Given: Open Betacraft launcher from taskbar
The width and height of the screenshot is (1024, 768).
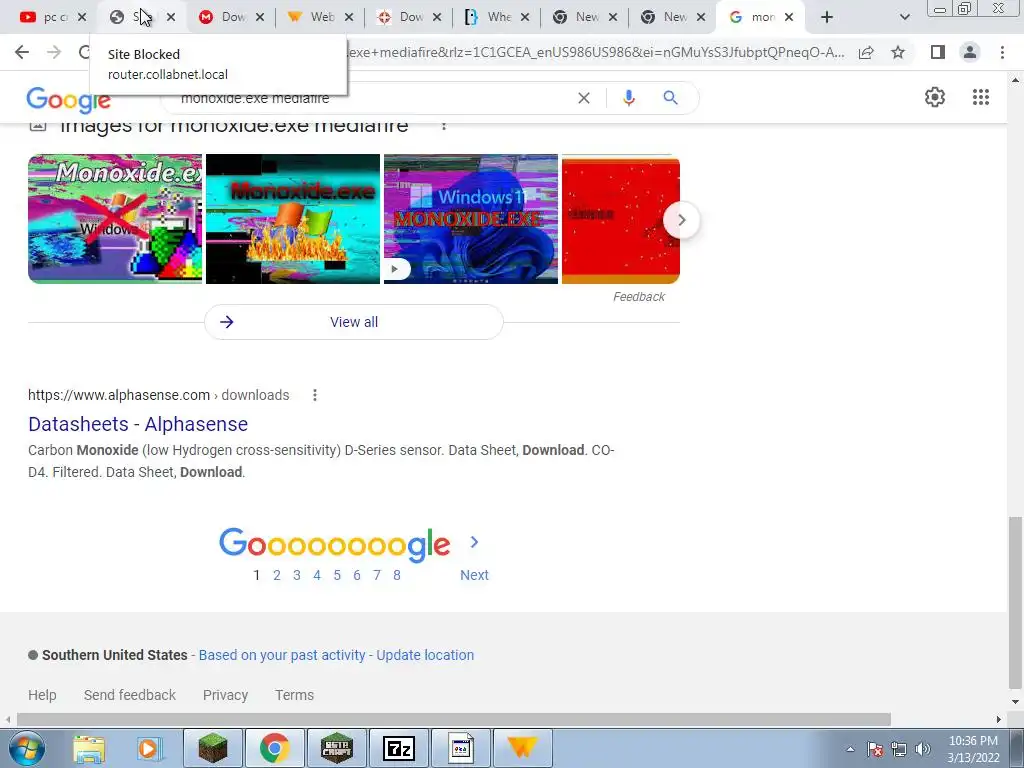Looking at the screenshot, I should [x=337, y=748].
